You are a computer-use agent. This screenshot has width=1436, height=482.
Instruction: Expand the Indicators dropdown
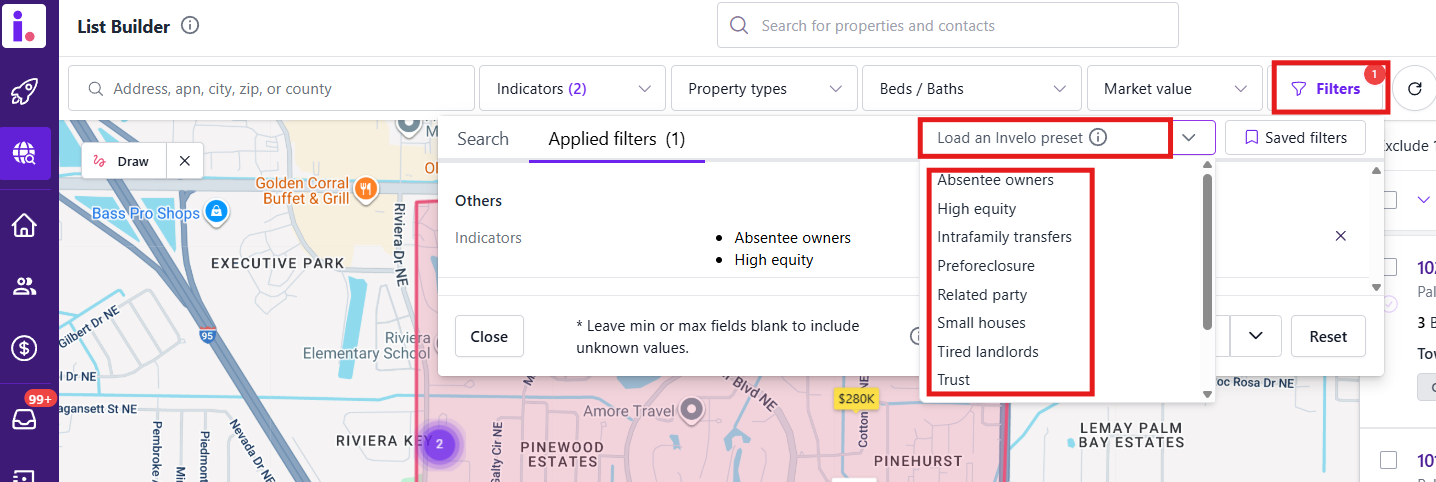click(572, 89)
